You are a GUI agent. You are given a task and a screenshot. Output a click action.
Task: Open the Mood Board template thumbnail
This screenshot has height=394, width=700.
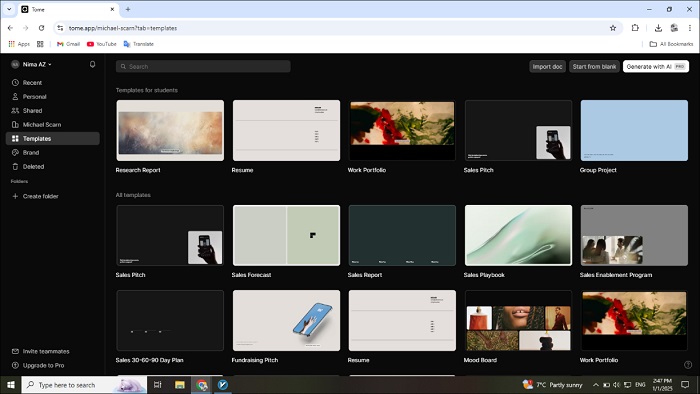click(518, 320)
